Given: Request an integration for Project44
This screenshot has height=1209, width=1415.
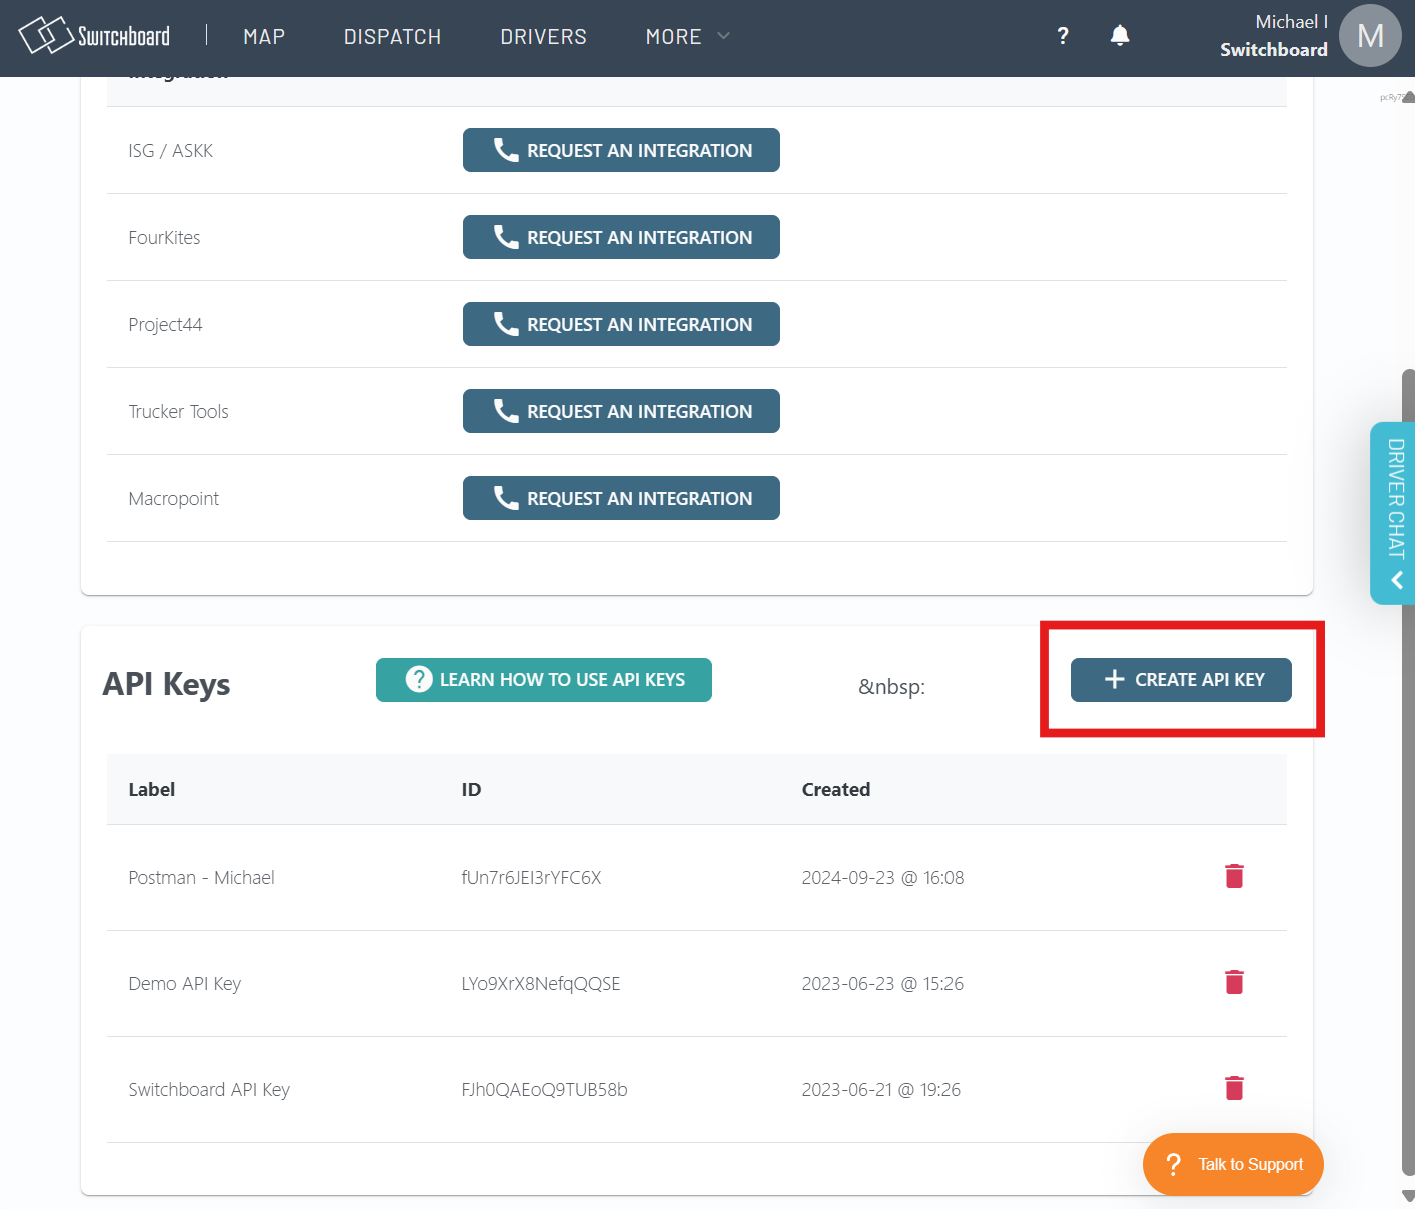Looking at the screenshot, I should [620, 324].
